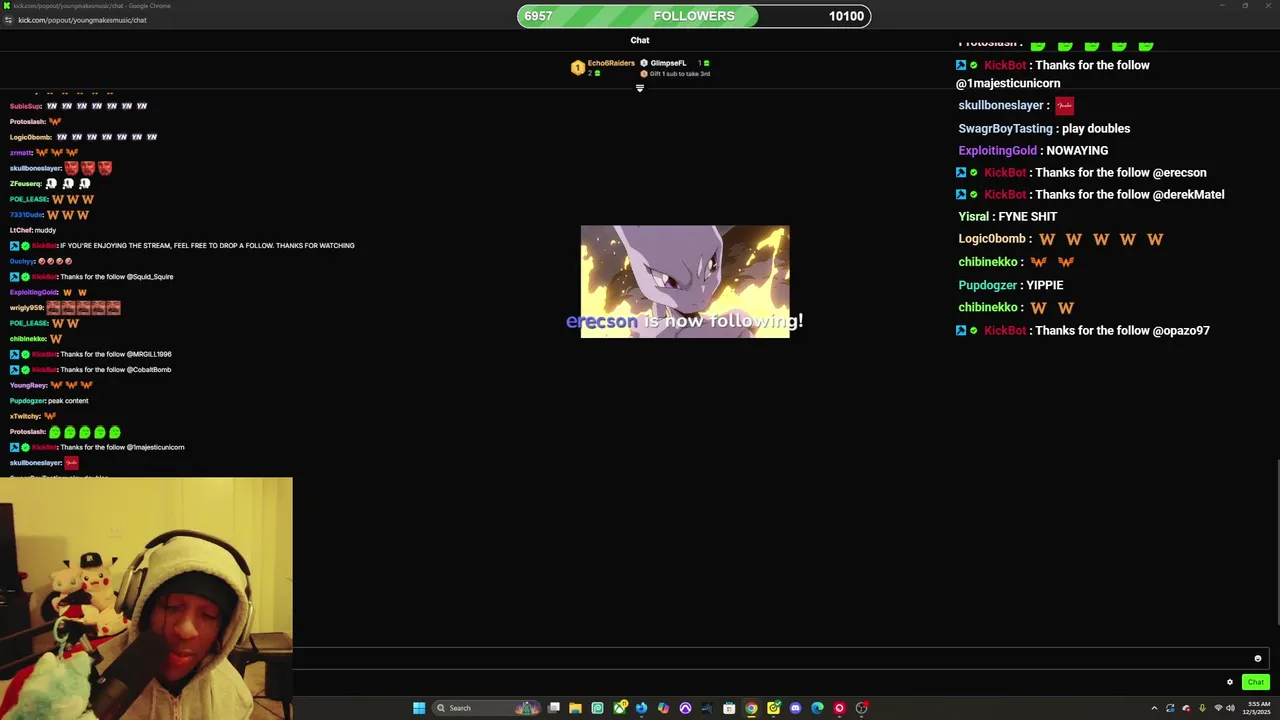Click the @derekMatel mention in KickBot message
This screenshot has height=720, width=1280.
pyautogui.click(x=1188, y=194)
